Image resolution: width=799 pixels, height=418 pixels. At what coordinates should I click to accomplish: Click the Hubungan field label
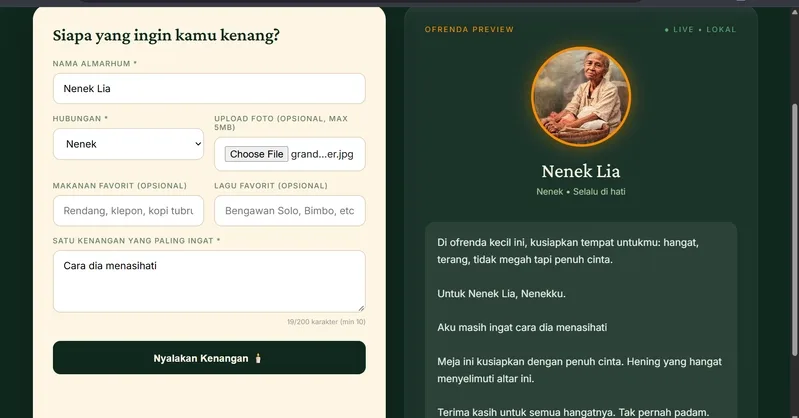tap(80, 119)
